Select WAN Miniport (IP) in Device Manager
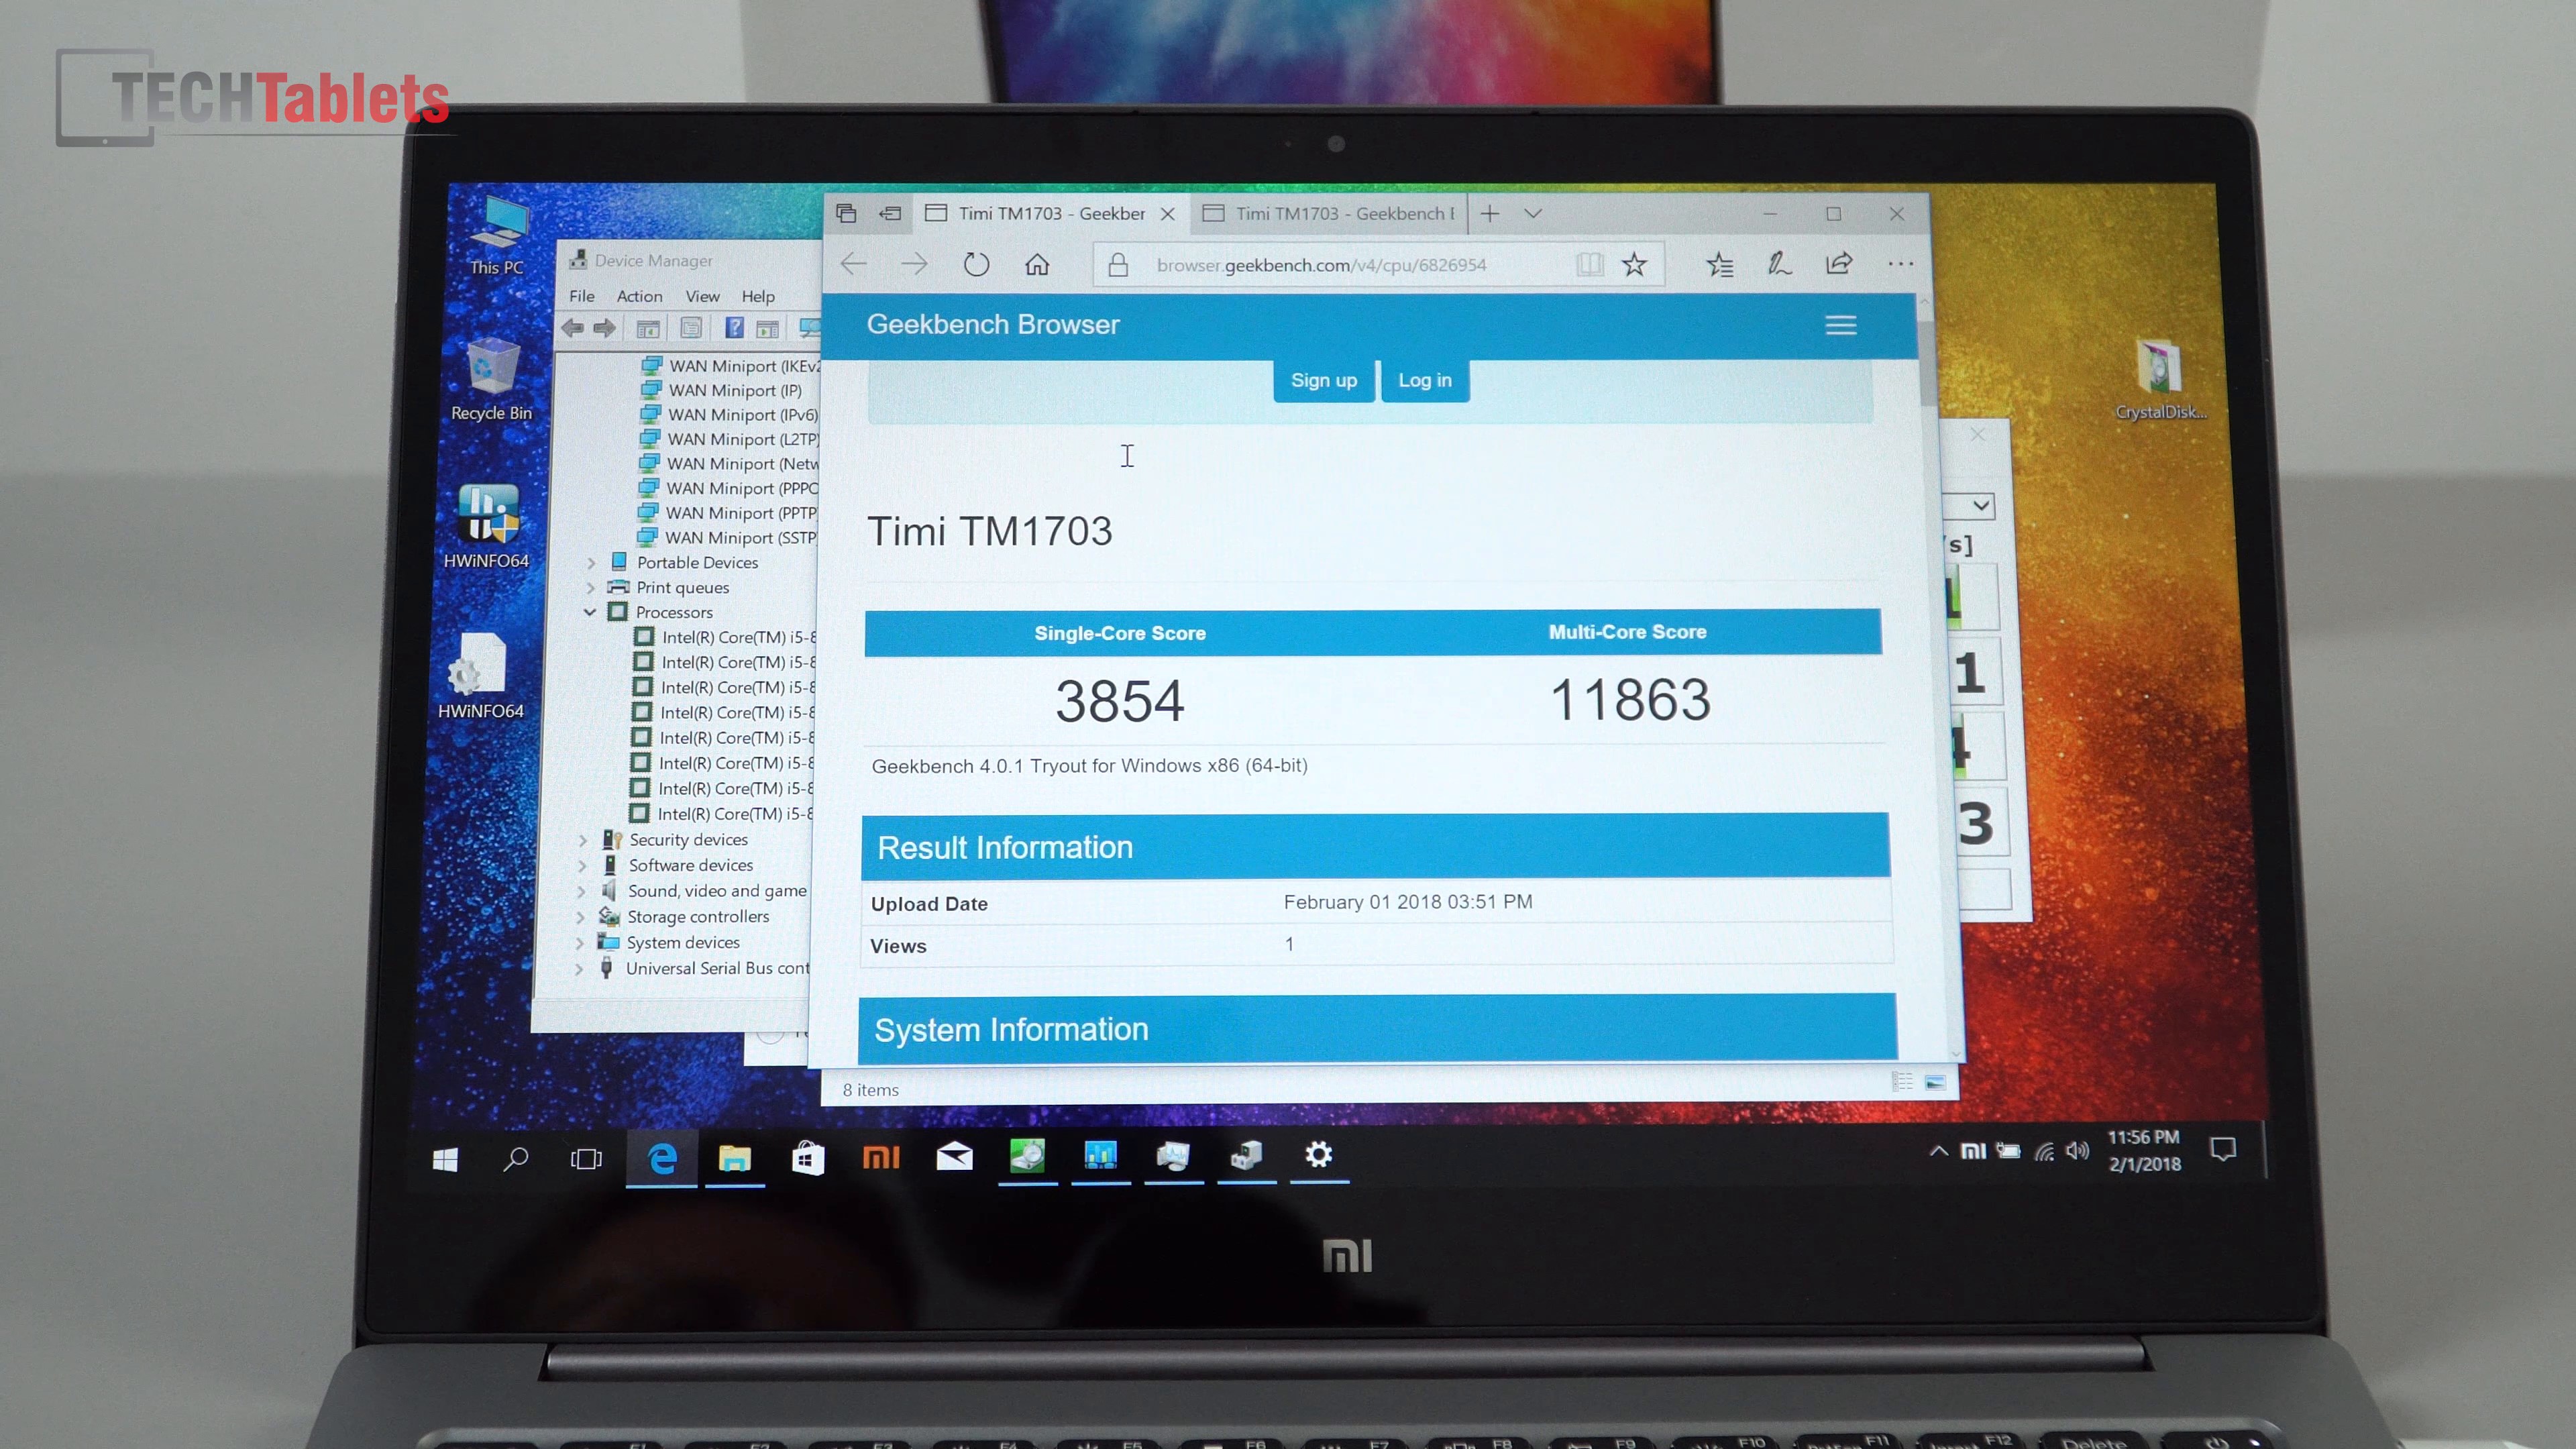This screenshot has height=1449, width=2576. coord(734,390)
